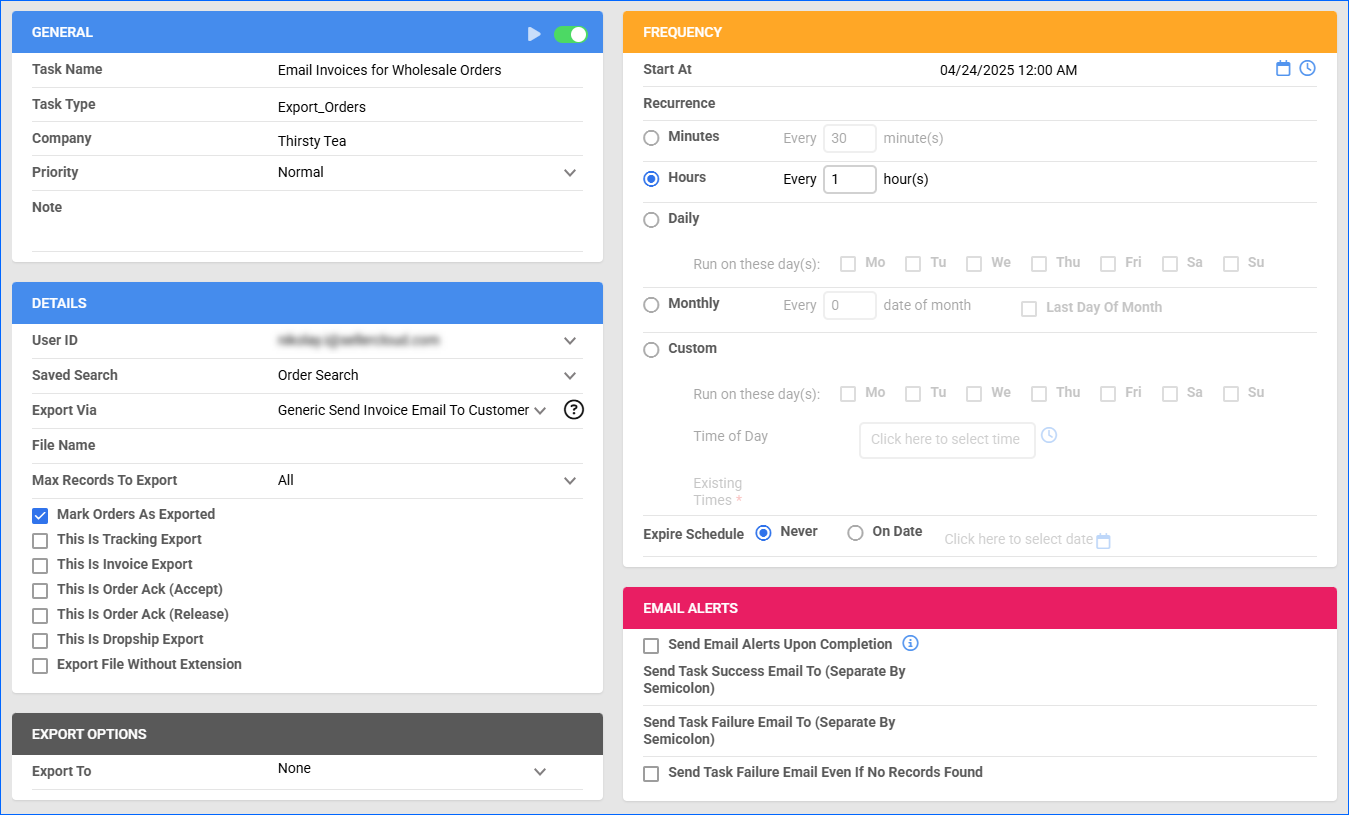Select the Hours recurrence option
This screenshot has height=815, width=1349.
point(651,179)
